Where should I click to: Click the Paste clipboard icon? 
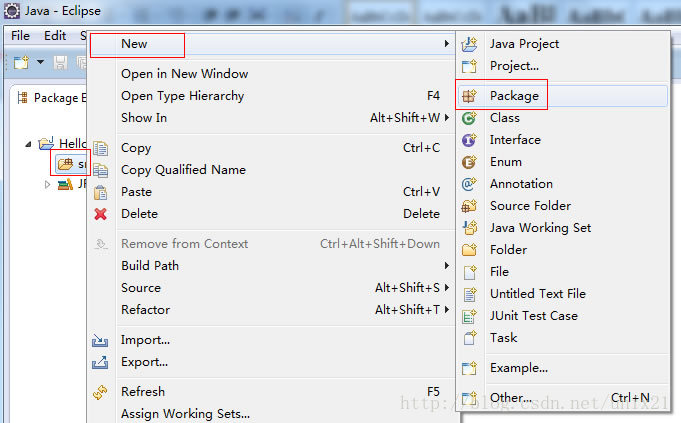pyautogui.click(x=100, y=192)
